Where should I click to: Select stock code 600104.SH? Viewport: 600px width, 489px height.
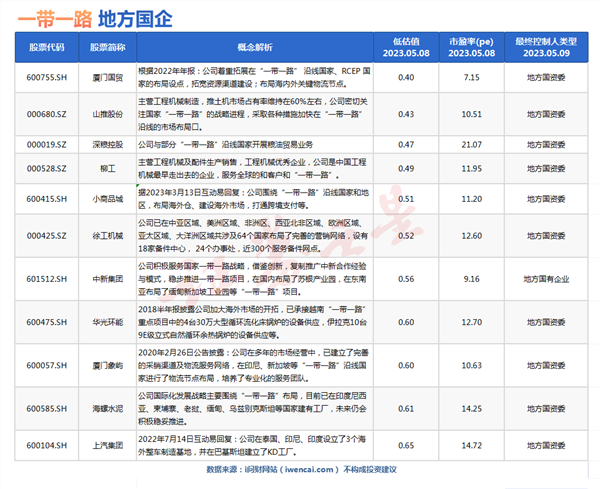pos(47,445)
